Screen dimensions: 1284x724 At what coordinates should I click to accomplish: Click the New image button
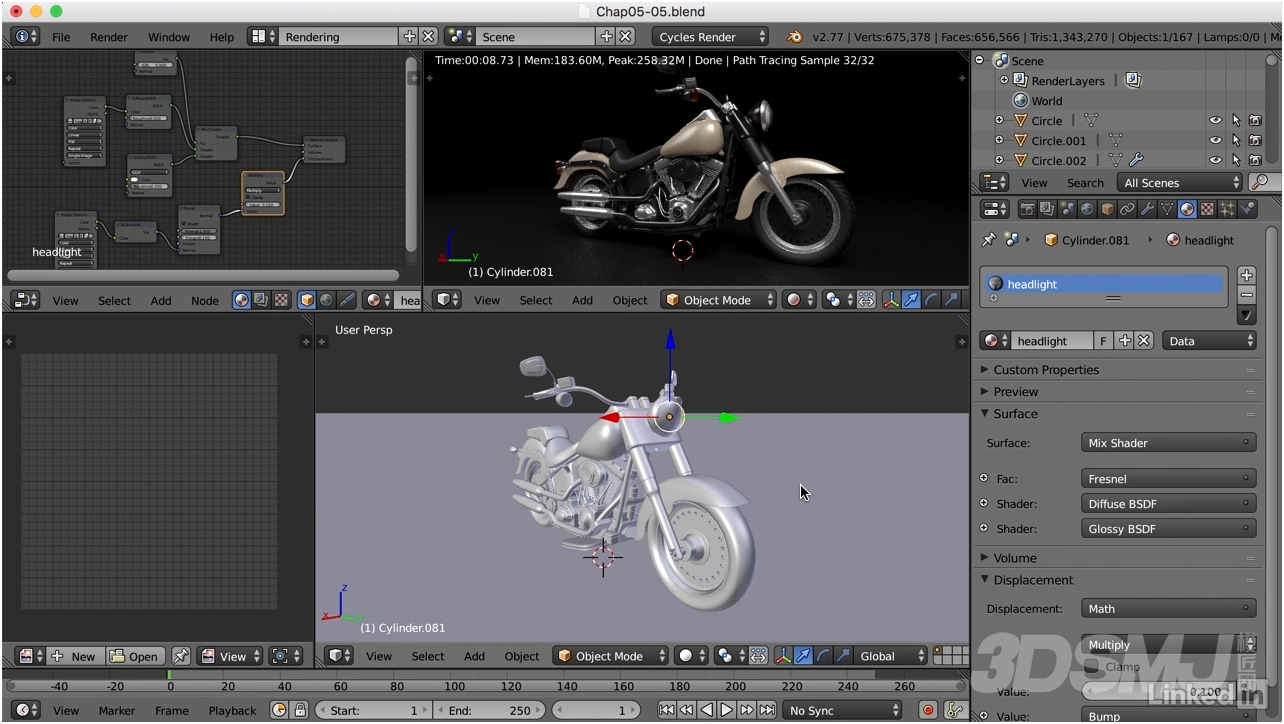point(75,657)
